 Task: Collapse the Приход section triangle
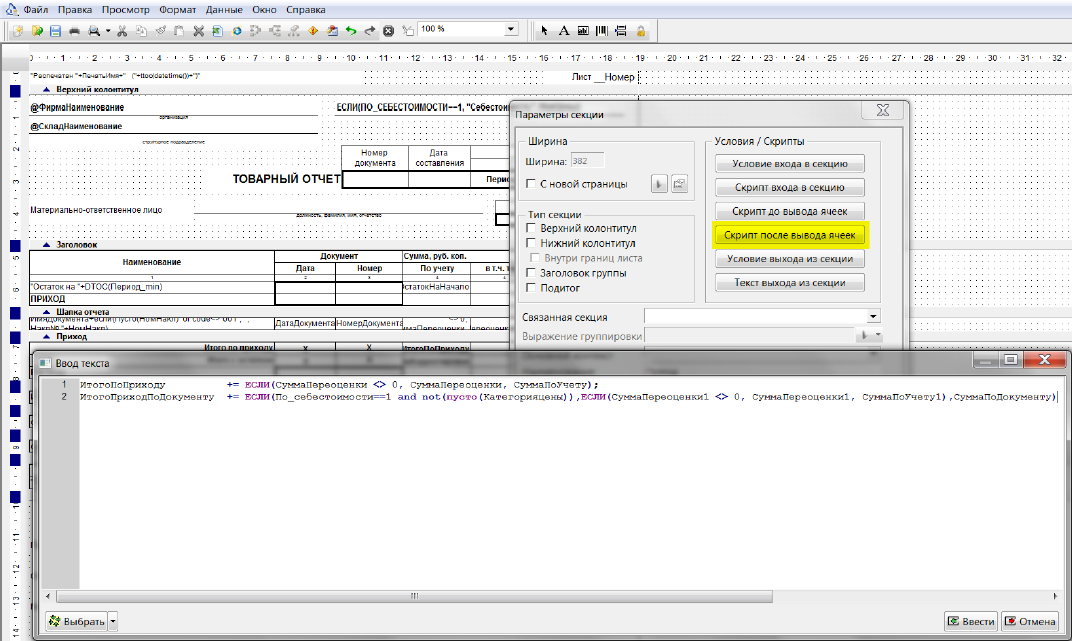point(46,336)
